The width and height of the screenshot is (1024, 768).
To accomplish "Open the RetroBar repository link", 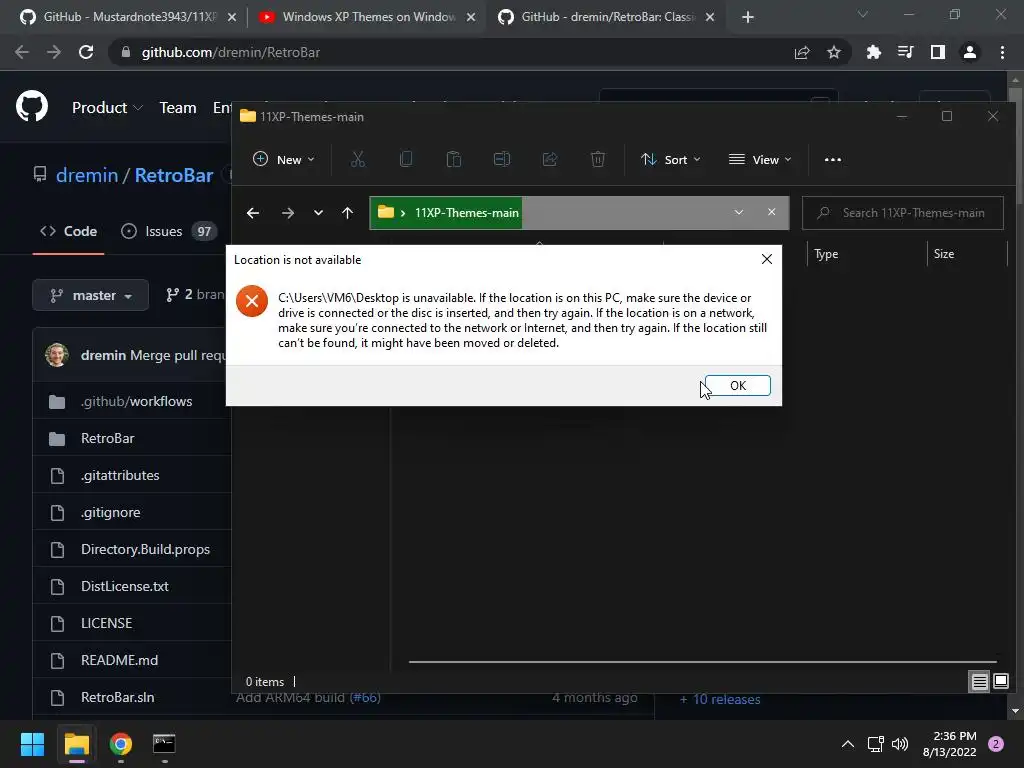I will (174, 175).
